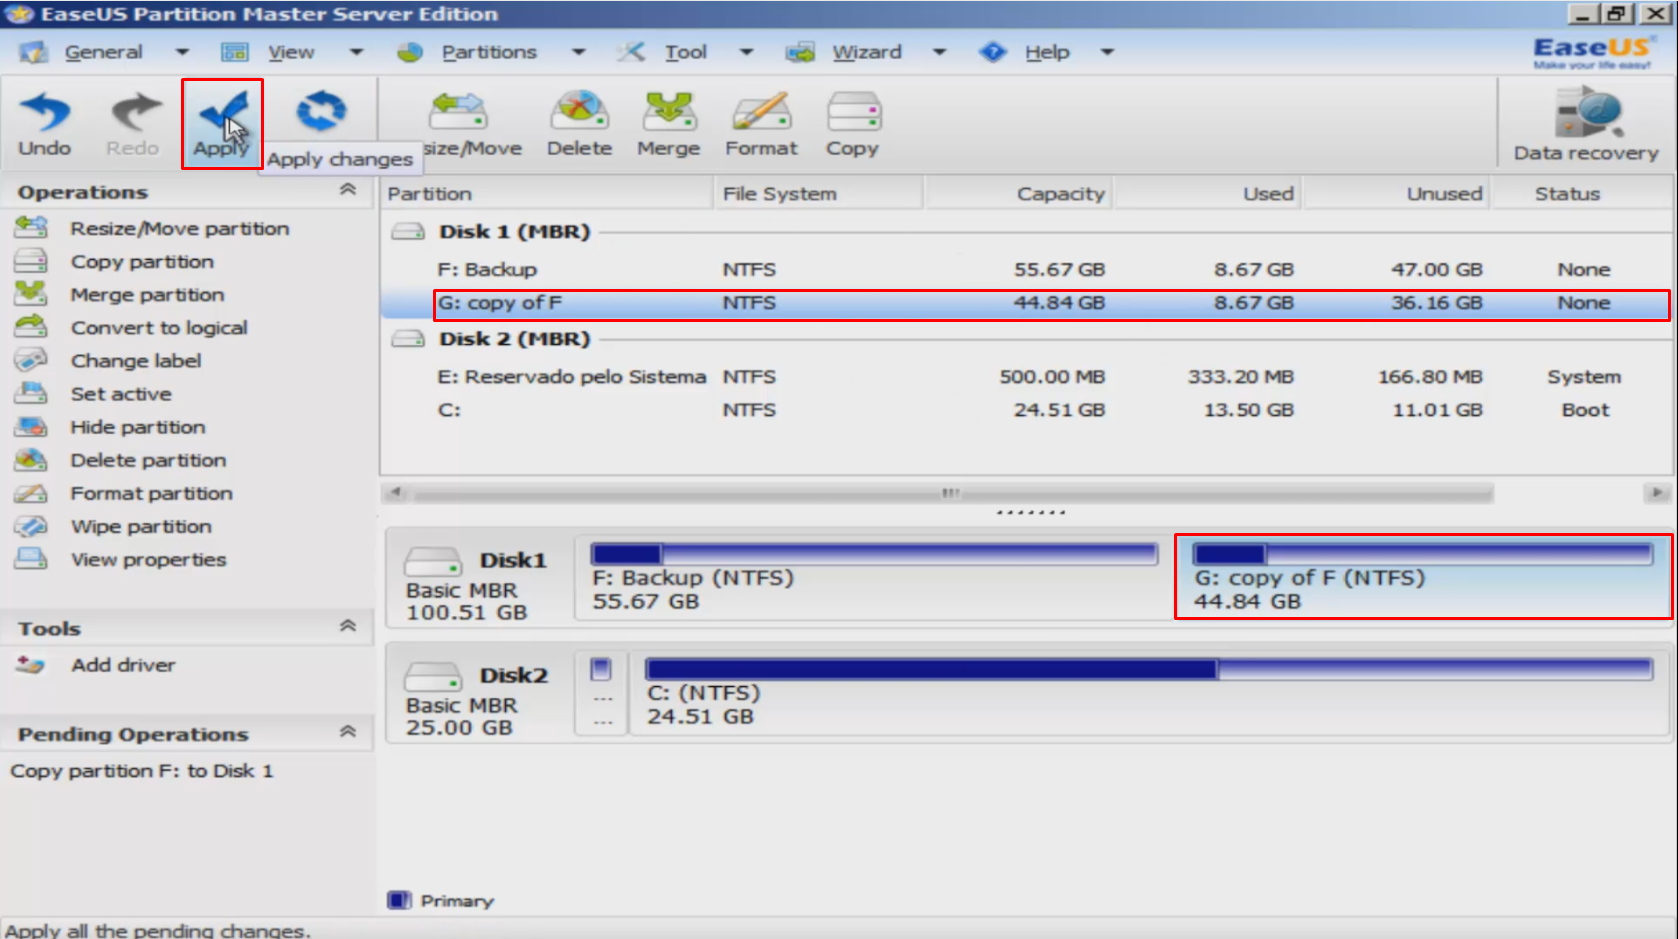The height and width of the screenshot is (939, 1678).
Task: Click the Copy toolbar icon
Action: pos(852,124)
